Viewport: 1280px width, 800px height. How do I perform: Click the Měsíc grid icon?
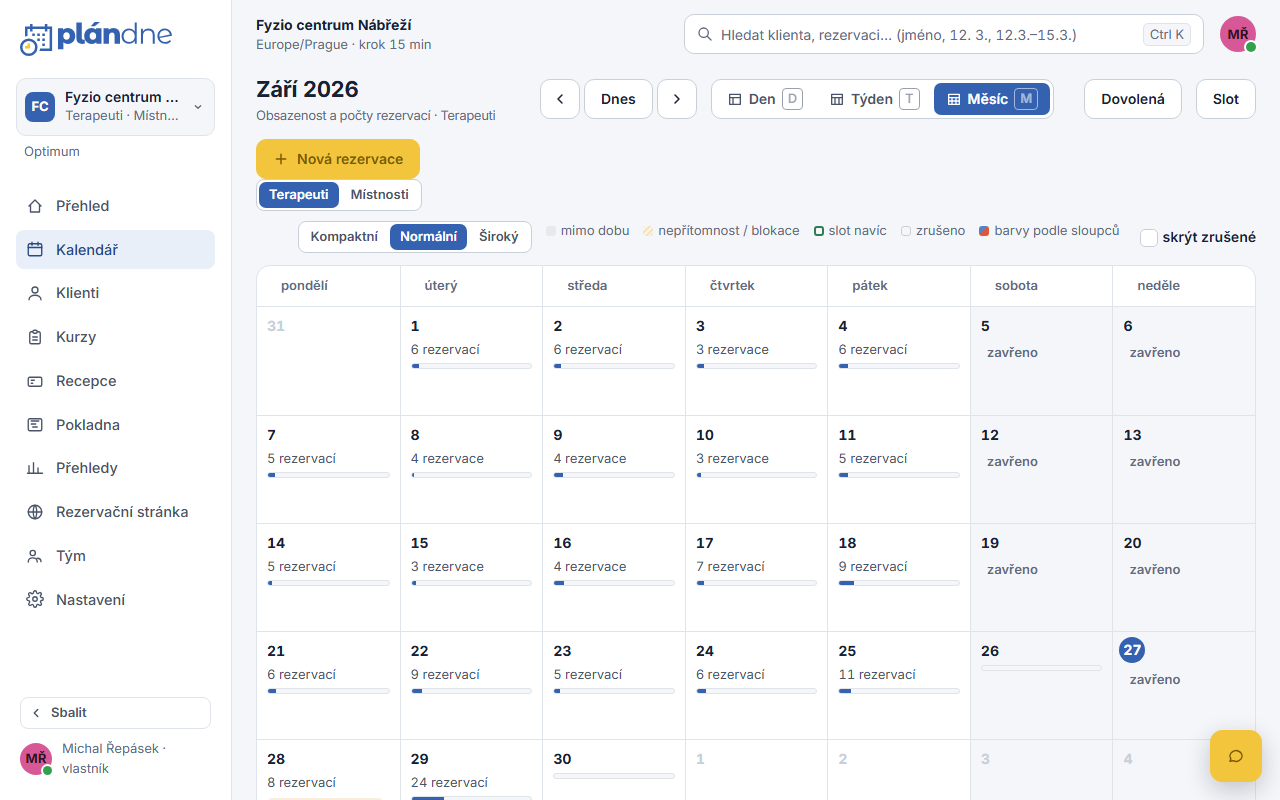coord(954,99)
